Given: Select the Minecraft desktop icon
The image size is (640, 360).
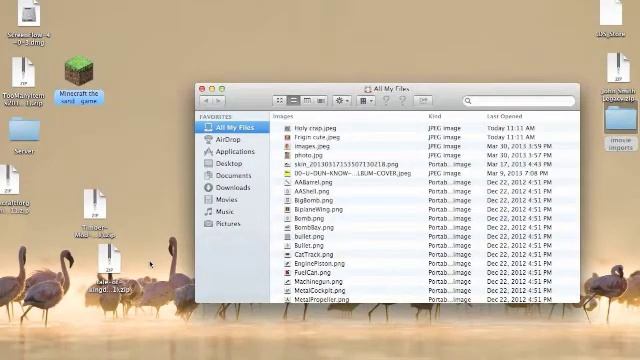Looking at the screenshot, I should (79, 71).
